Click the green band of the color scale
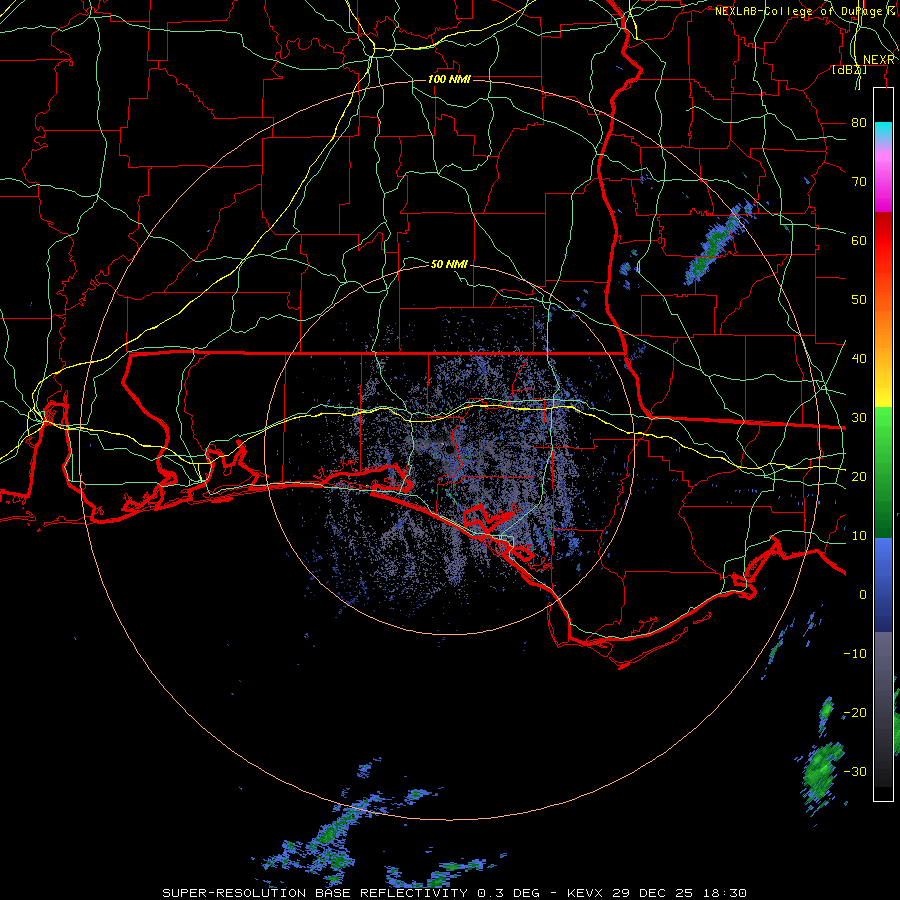 point(883,472)
